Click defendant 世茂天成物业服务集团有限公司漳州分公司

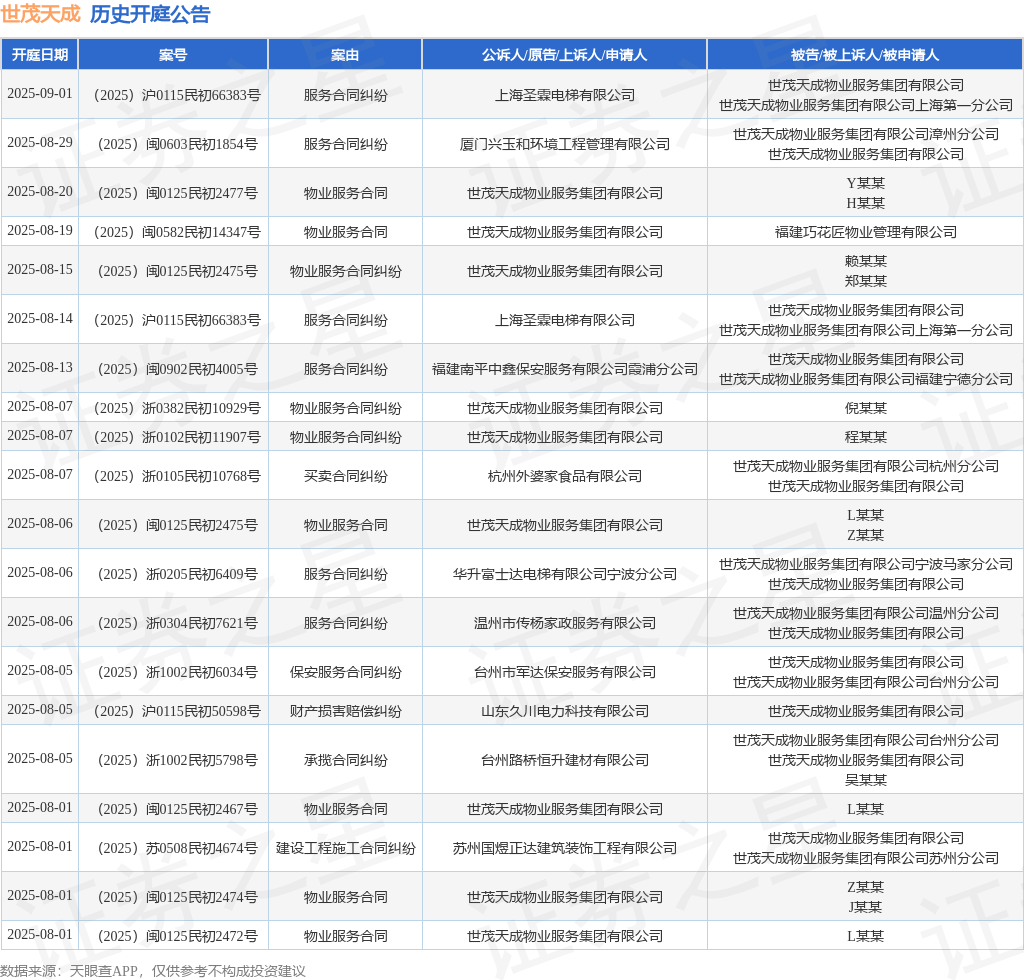(865, 134)
